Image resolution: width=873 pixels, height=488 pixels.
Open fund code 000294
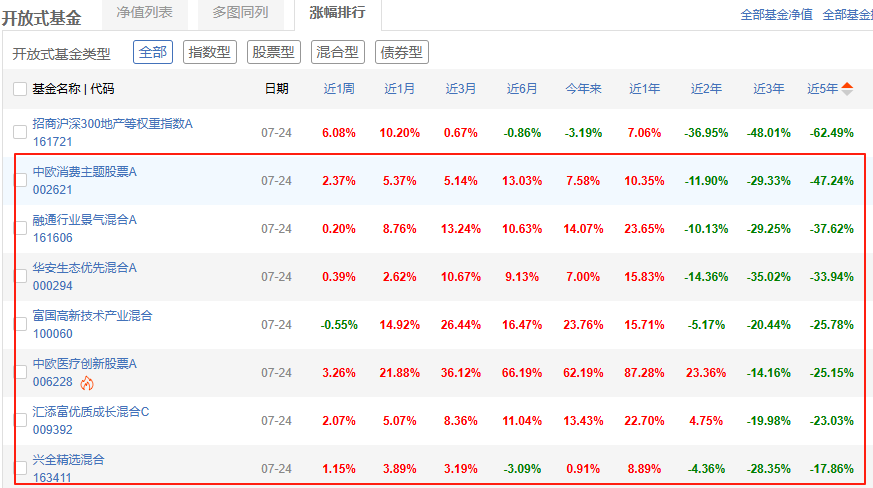52,285
